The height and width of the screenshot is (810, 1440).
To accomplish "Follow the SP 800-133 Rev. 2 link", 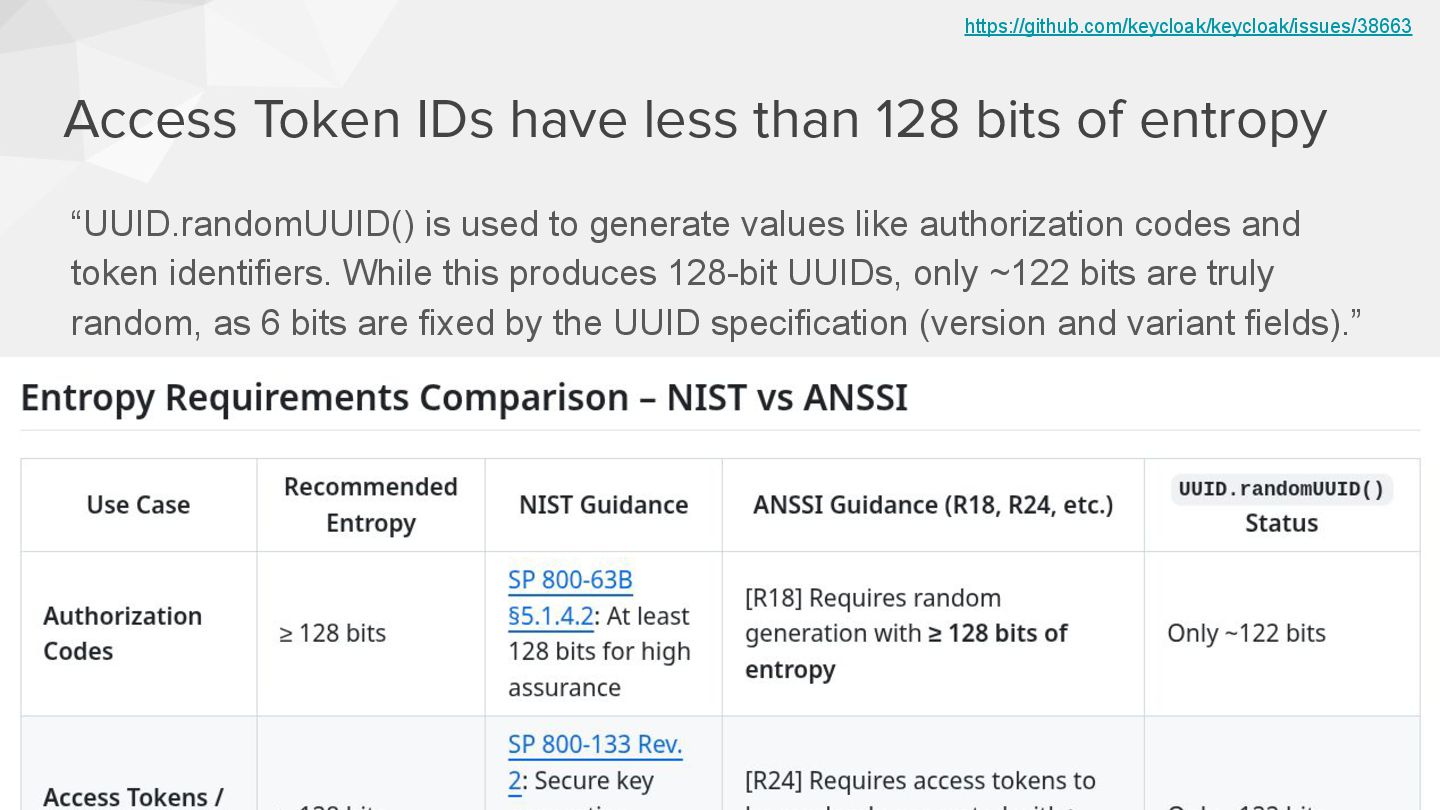I will point(594,745).
